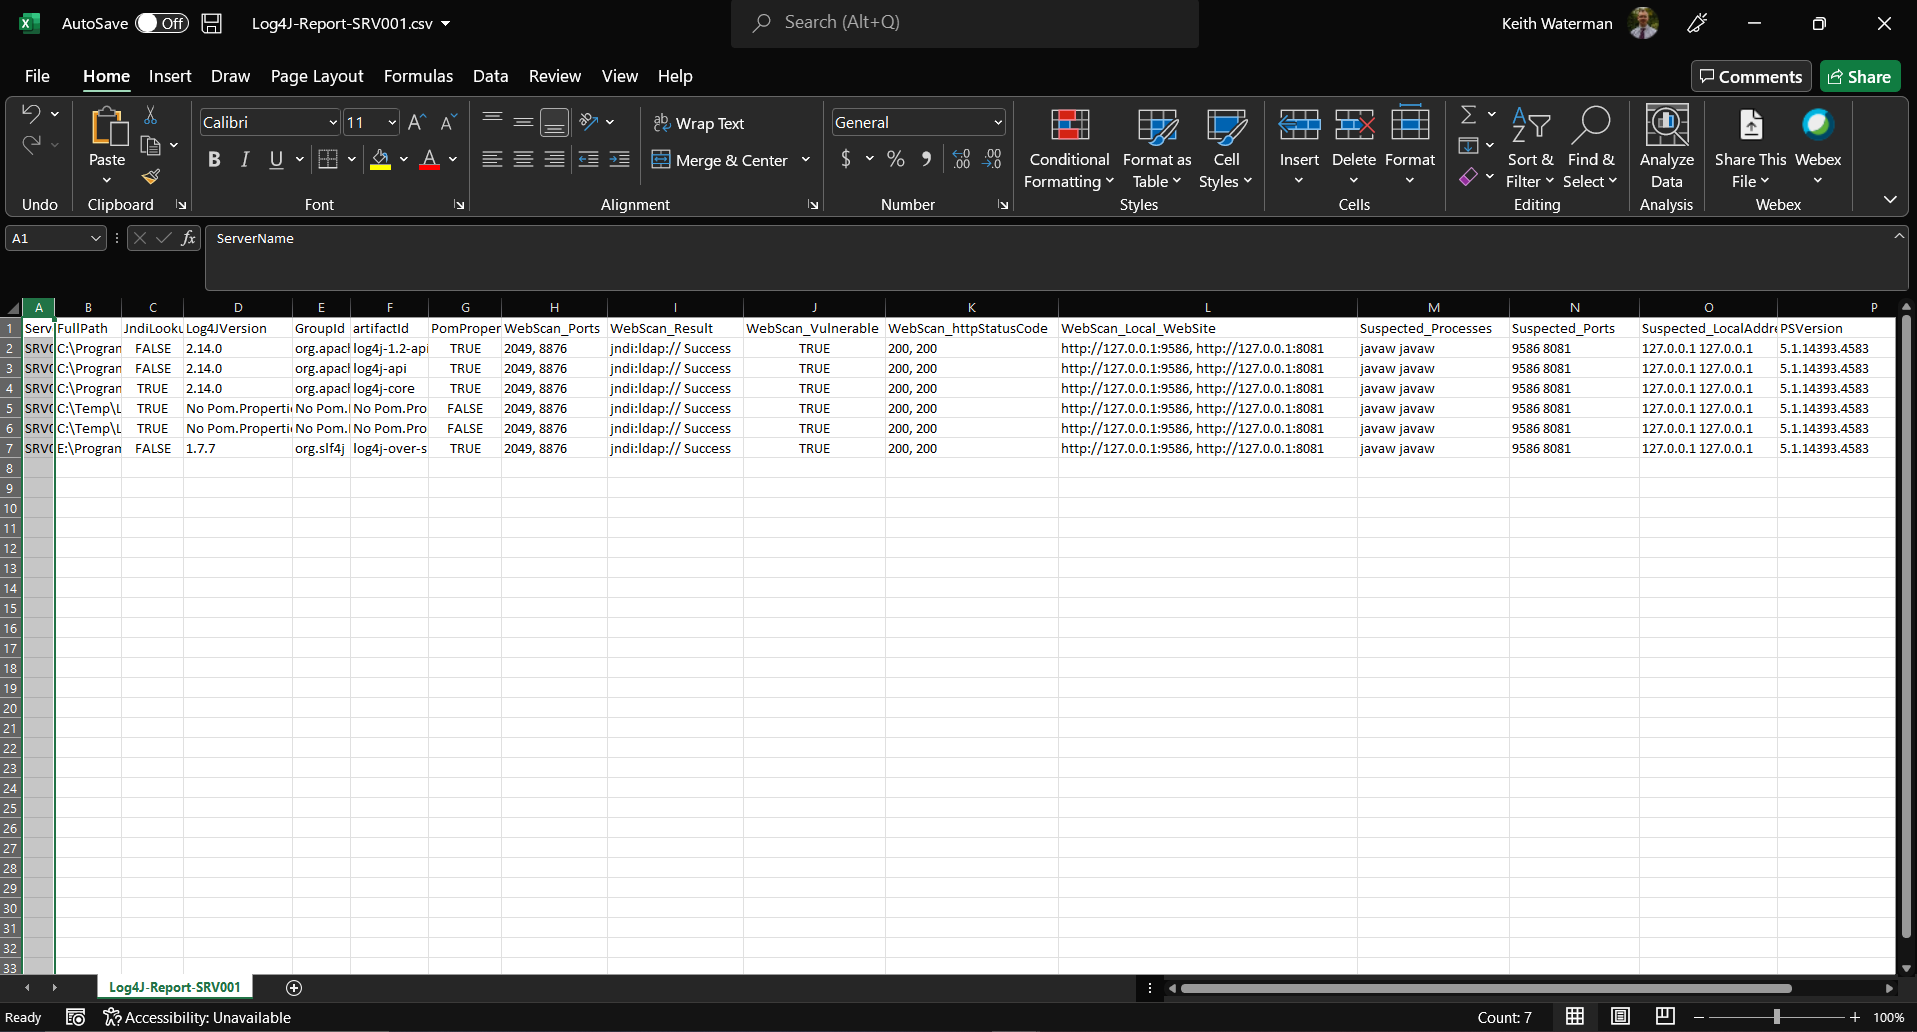Viewport: 1917px width, 1032px height.
Task: Switch to the Data tab
Action: [x=490, y=76]
